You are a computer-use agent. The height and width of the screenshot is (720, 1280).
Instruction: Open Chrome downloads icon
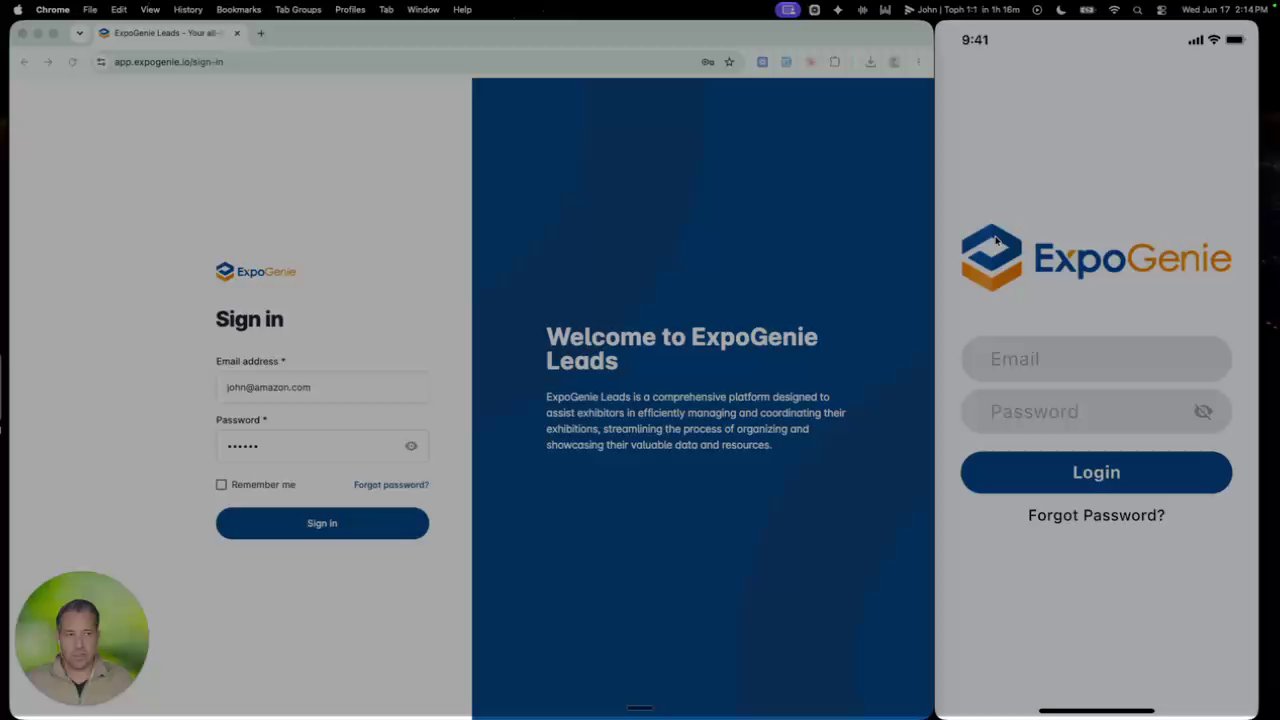click(x=871, y=62)
